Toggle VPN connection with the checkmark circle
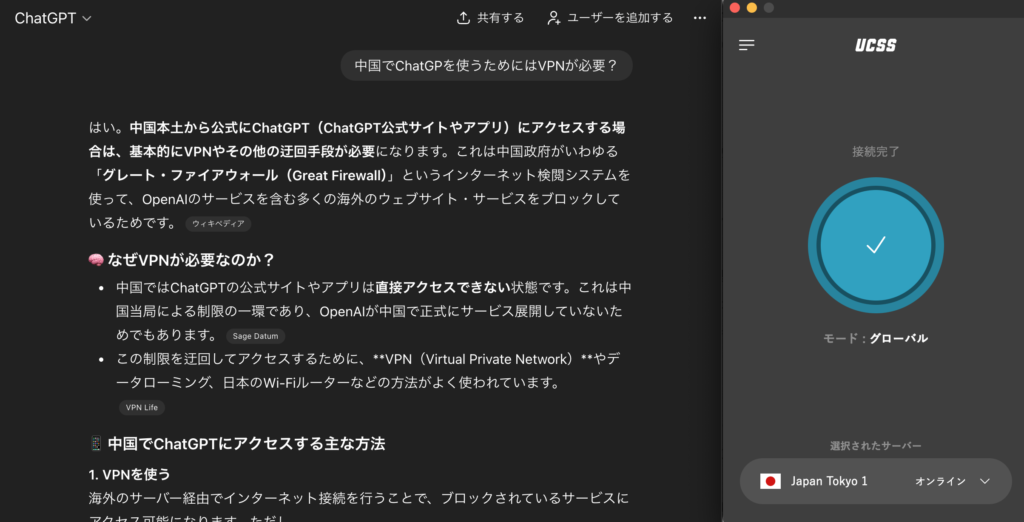 click(x=875, y=245)
